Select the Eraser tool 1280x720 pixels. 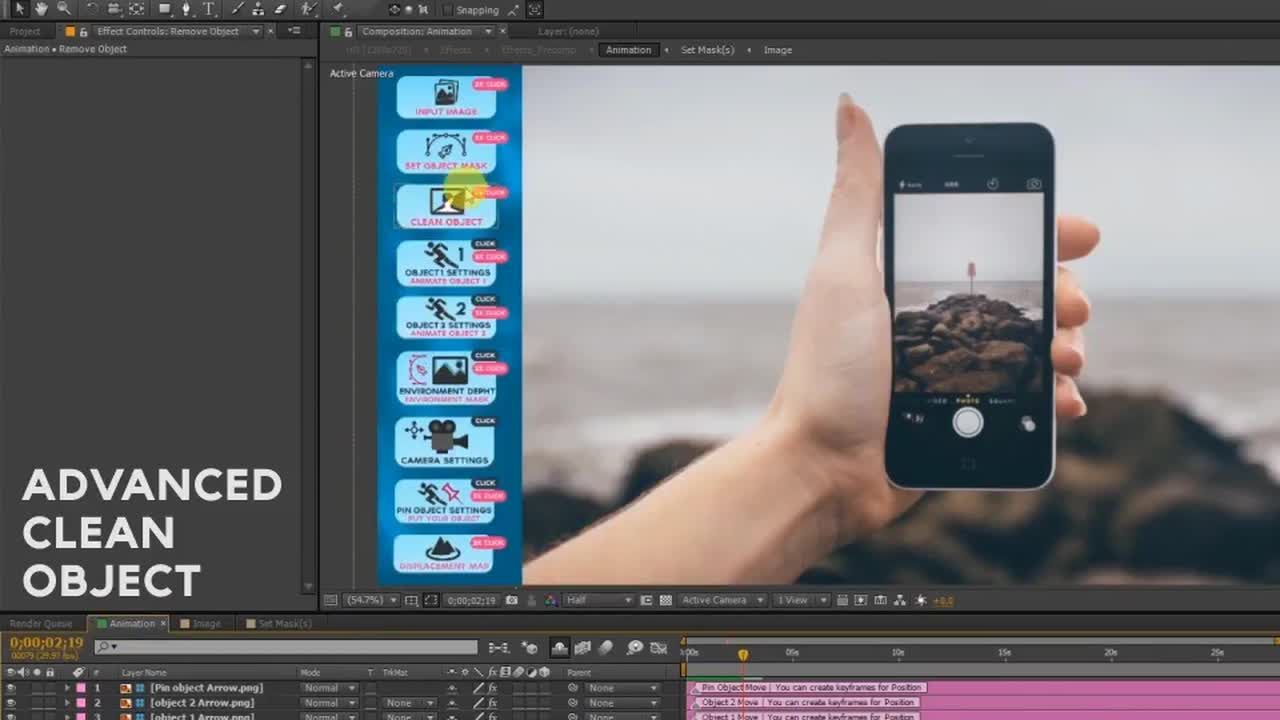click(x=280, y=9)
